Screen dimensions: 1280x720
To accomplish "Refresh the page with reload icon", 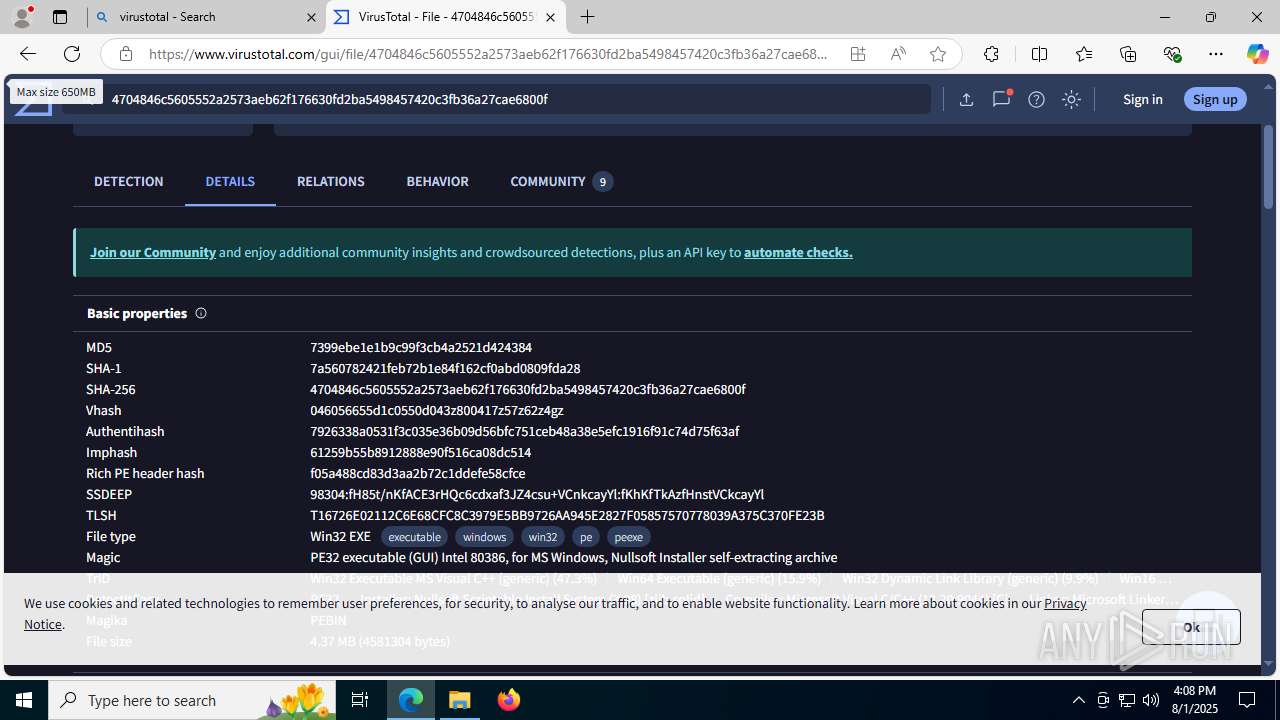I will point(72,54).
